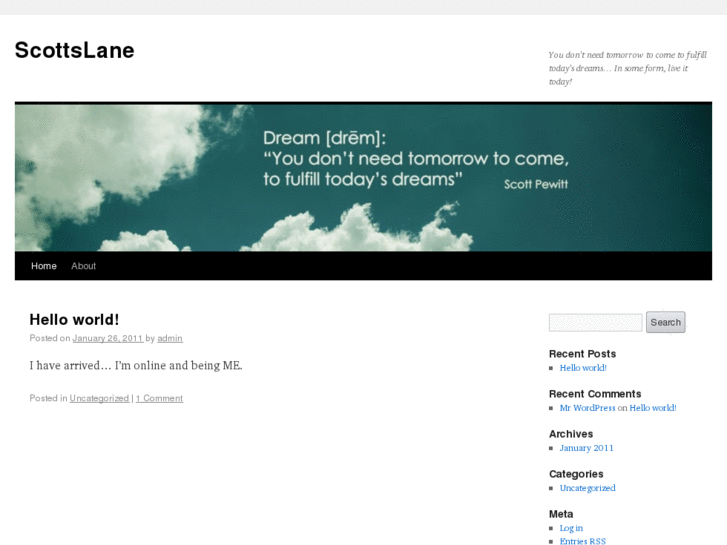Click the cloud header banner image
This screenshot has height=545, width=727.
click(364, 177)
